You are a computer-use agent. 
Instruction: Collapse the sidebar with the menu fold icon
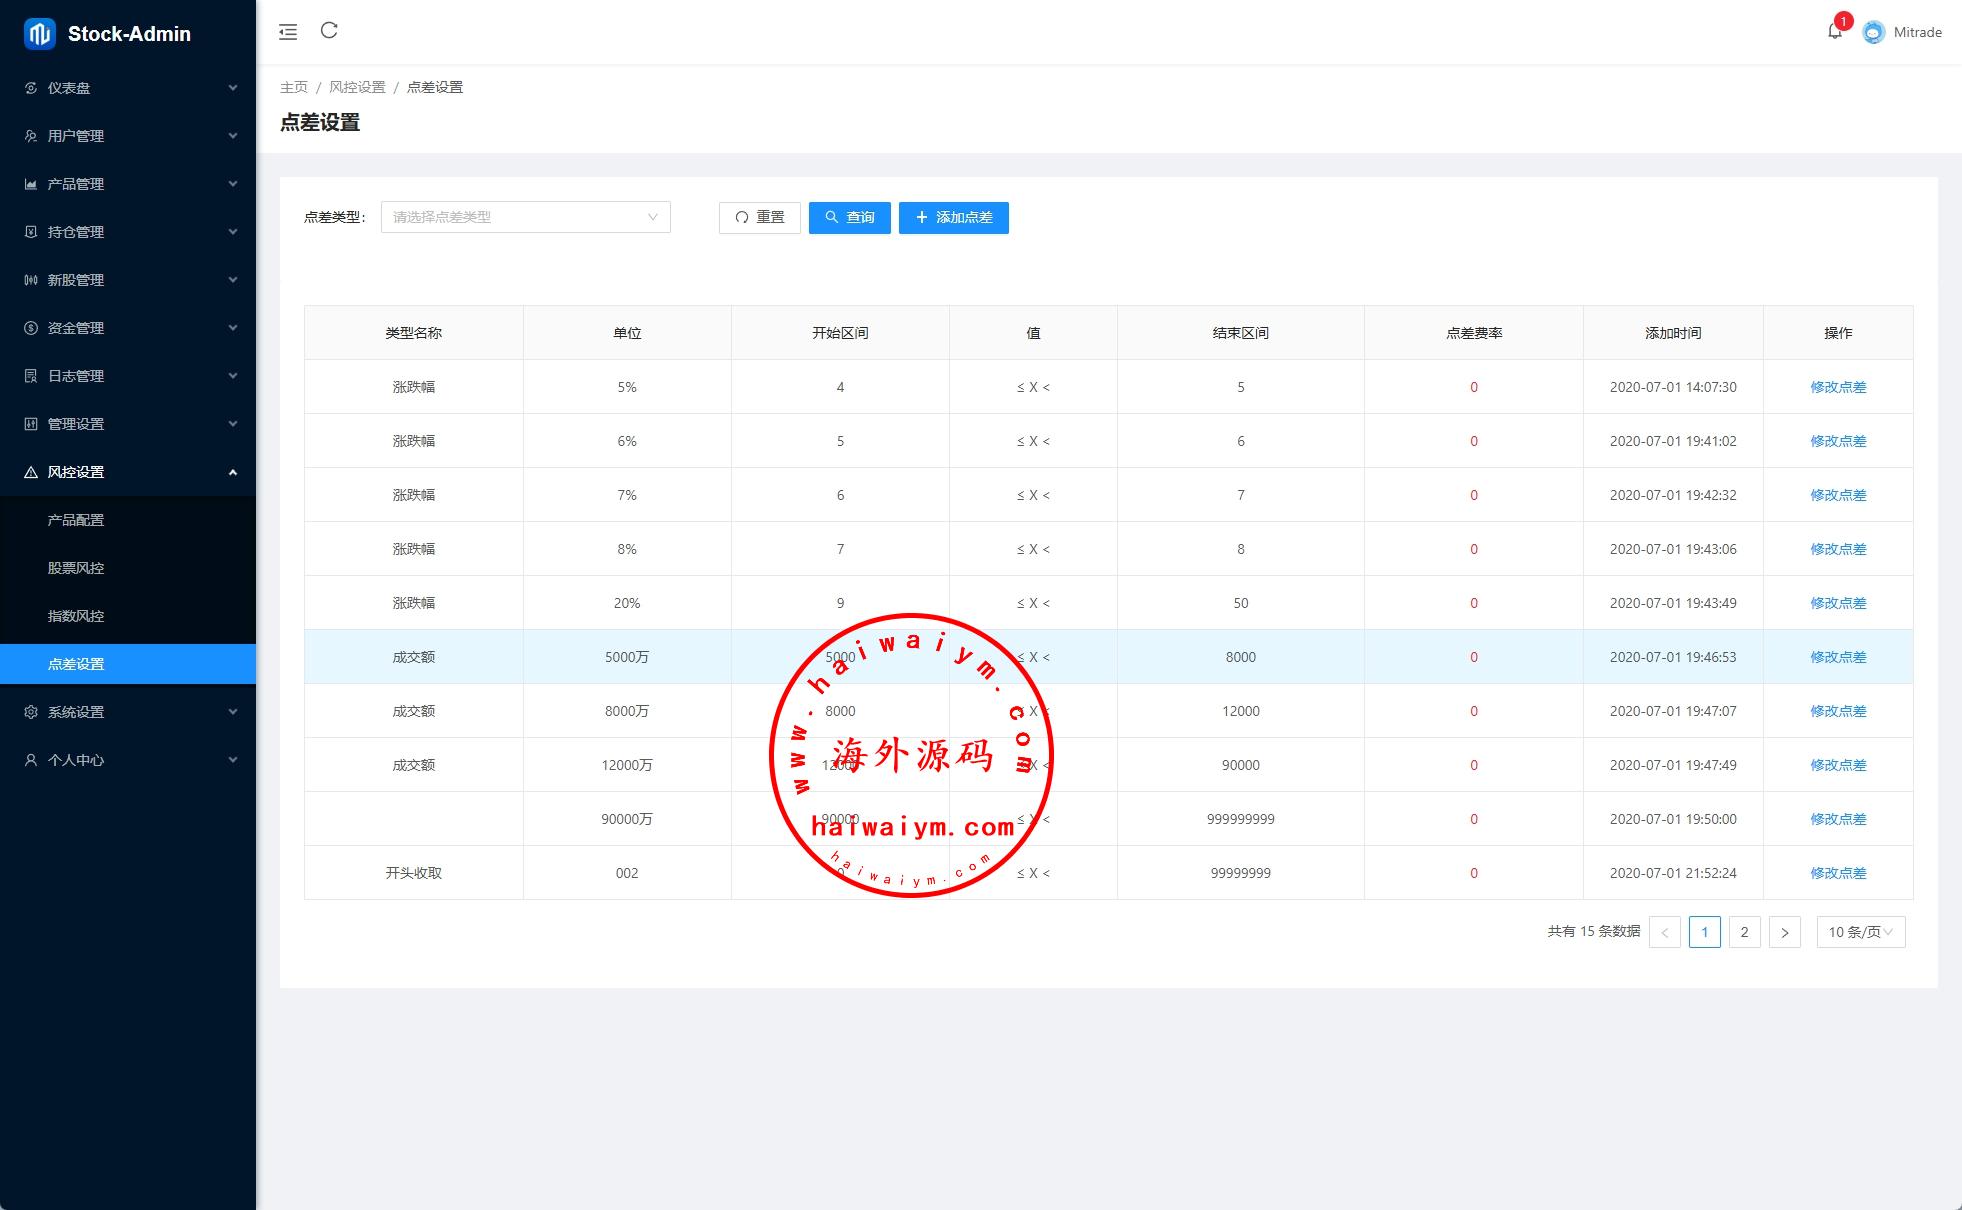tap(288, 32)
